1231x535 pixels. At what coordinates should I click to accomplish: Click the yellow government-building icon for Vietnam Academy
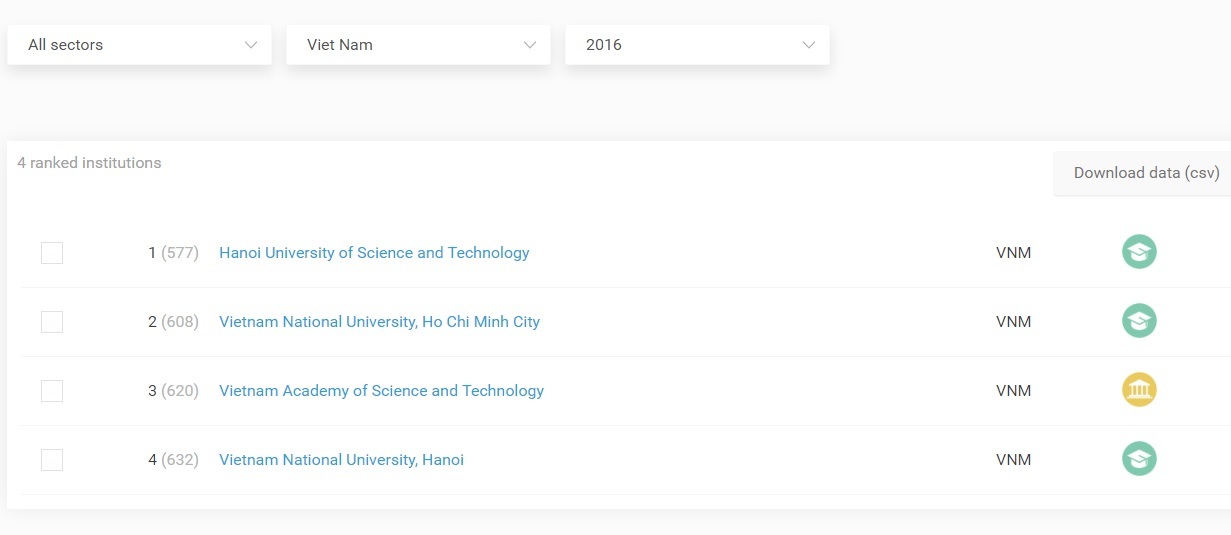click(x=1139, y=390)
